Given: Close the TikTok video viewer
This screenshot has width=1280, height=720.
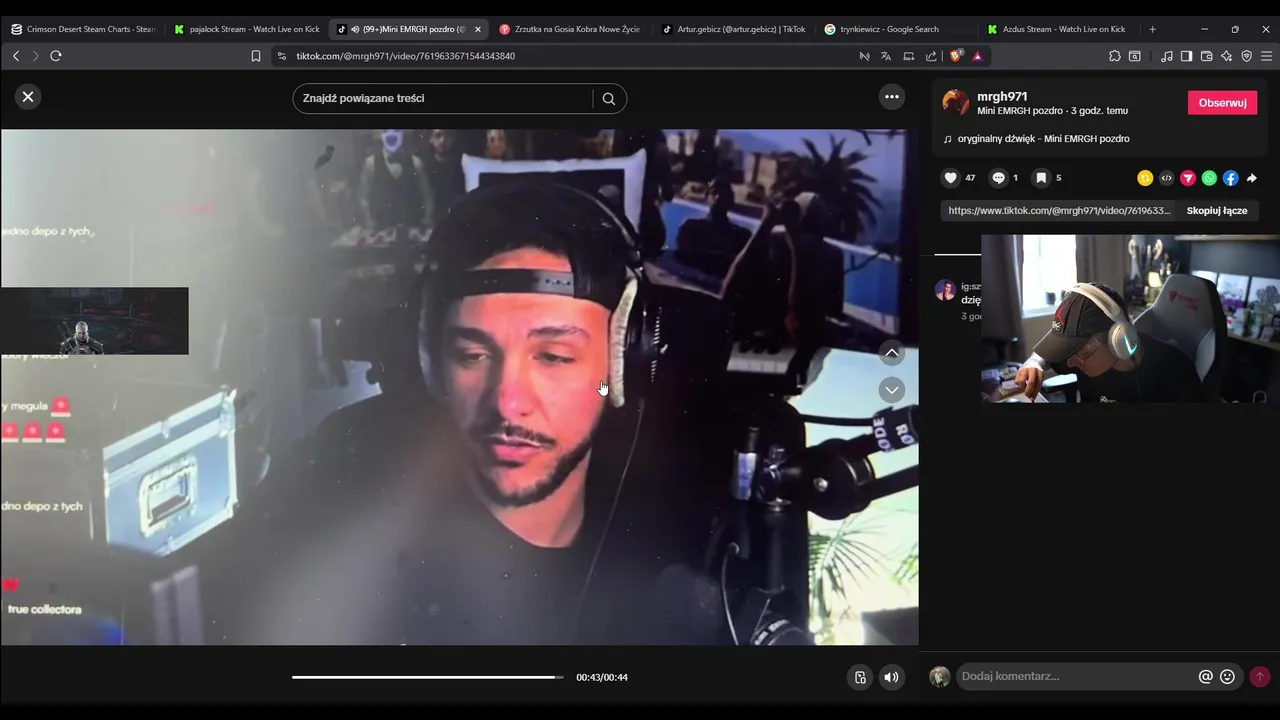Looking at the screenshot, I should point(28,97).
